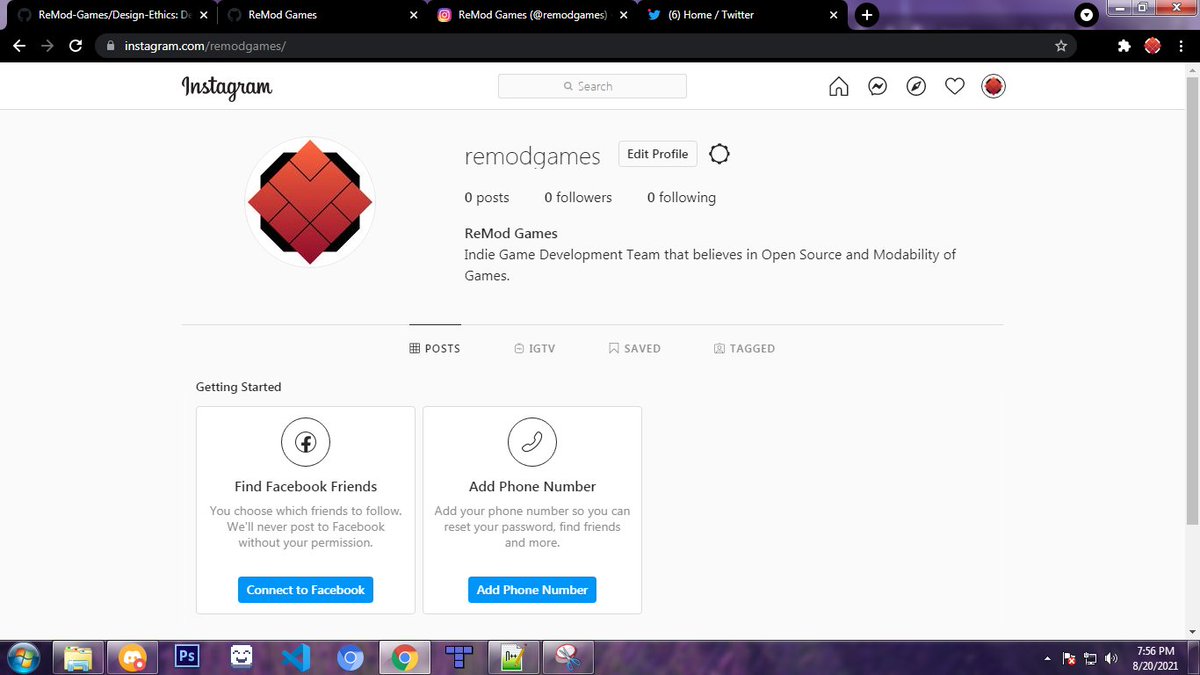Screen dimensions: 1200x675
Task: Select the TAGGED tab
Action: (x=745, y=348)
